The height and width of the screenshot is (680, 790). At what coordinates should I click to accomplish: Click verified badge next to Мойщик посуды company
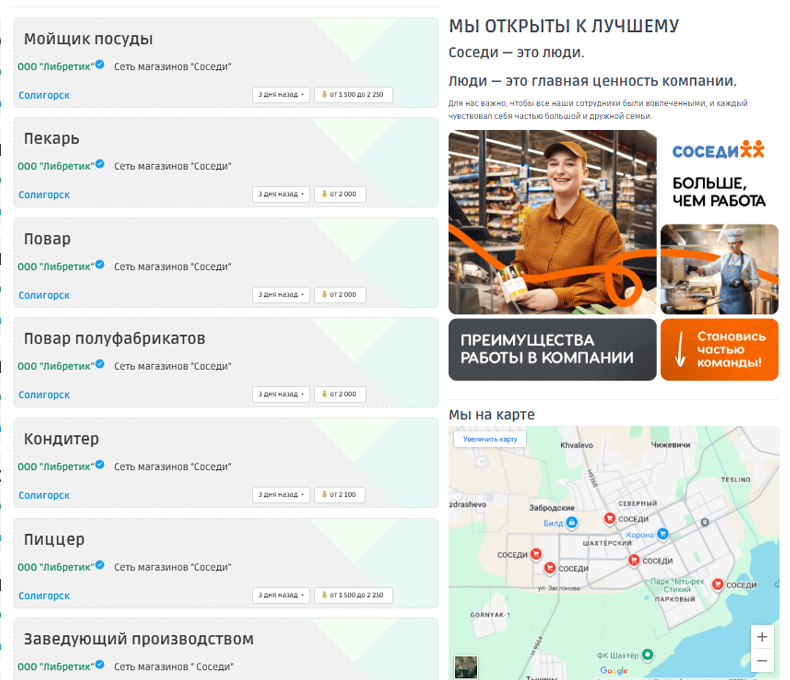pos(100,64)
